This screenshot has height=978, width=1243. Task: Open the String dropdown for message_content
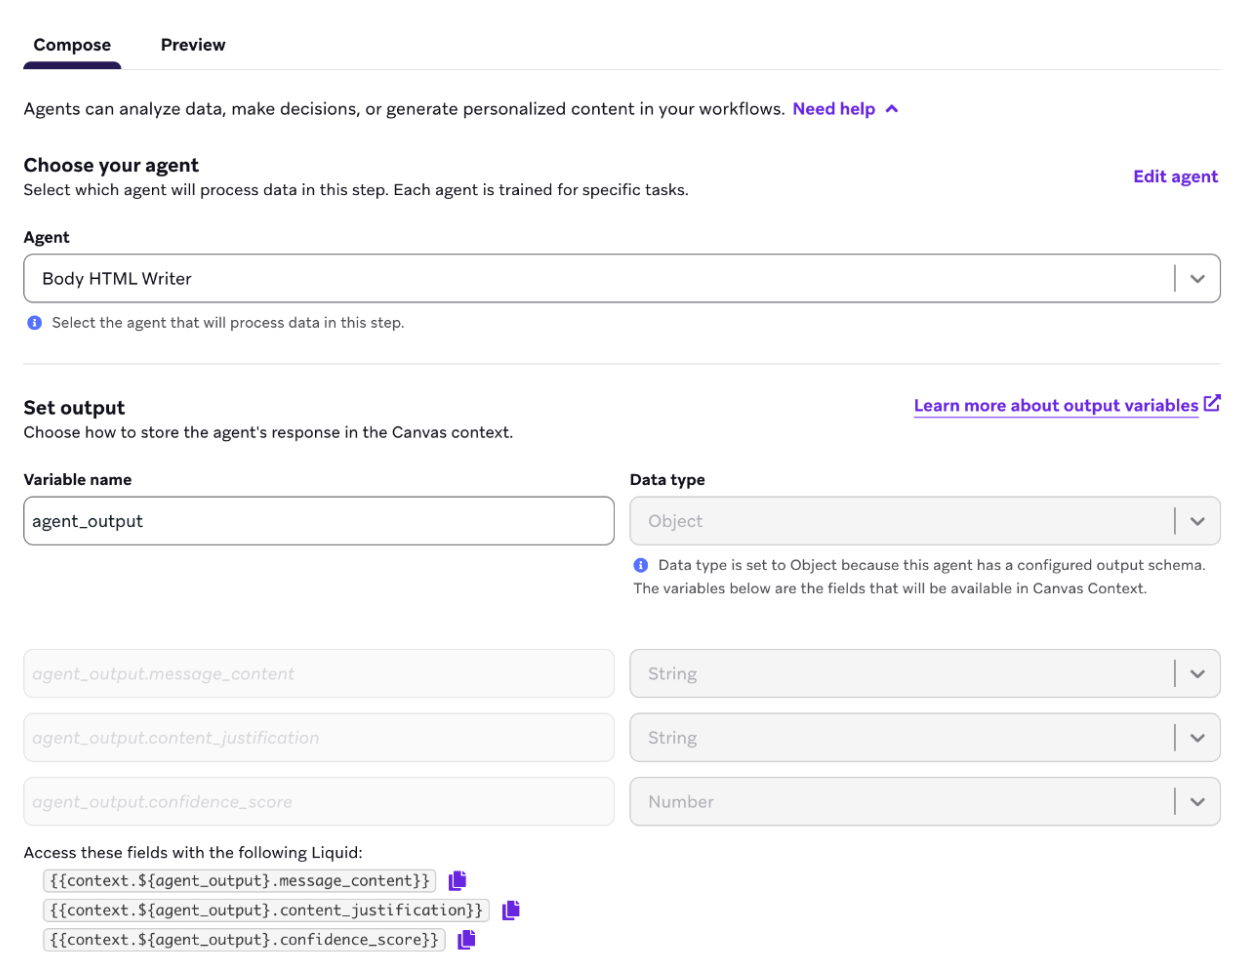tap(1197, 673)
